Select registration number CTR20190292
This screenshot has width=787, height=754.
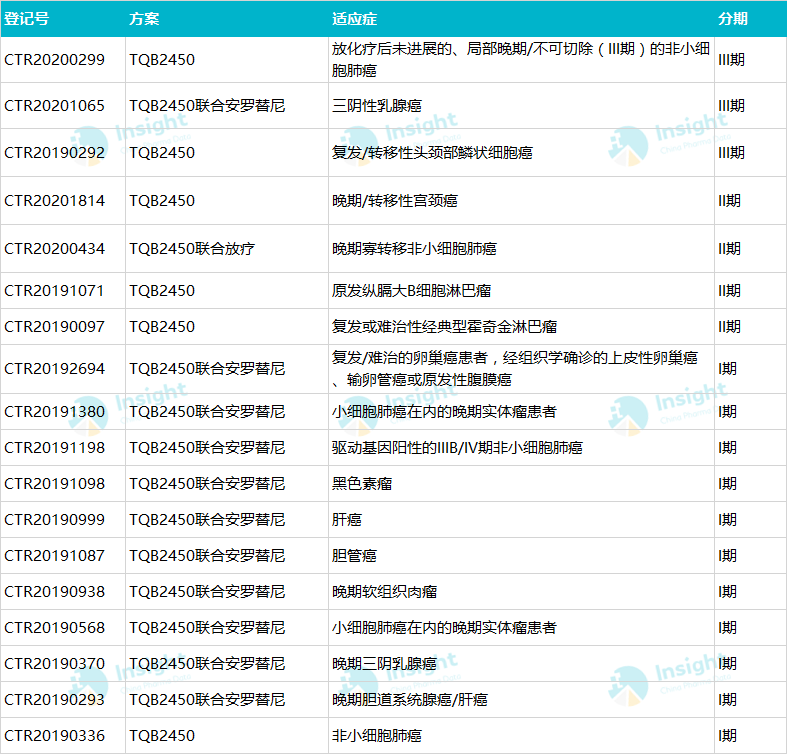54,153
